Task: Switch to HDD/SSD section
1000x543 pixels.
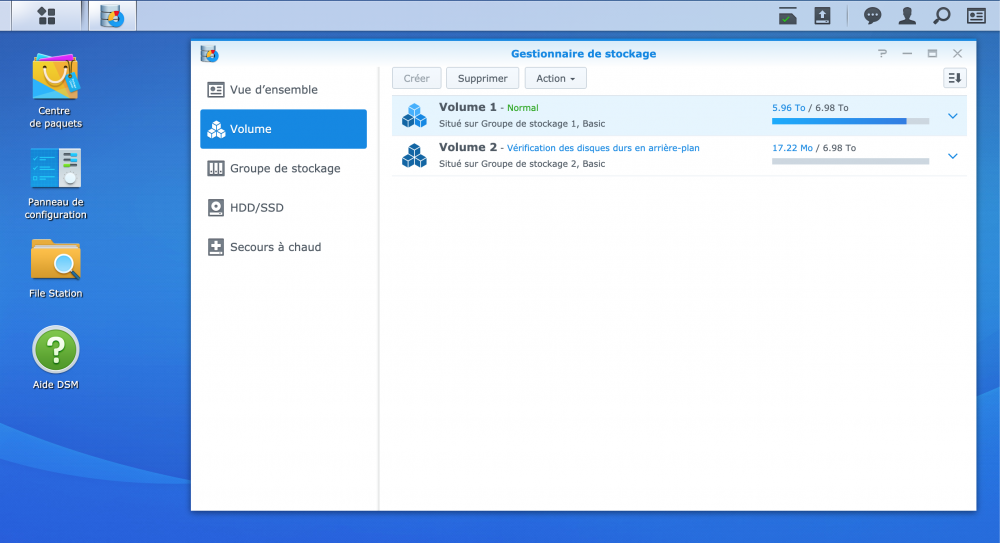Action: point(284,208)
